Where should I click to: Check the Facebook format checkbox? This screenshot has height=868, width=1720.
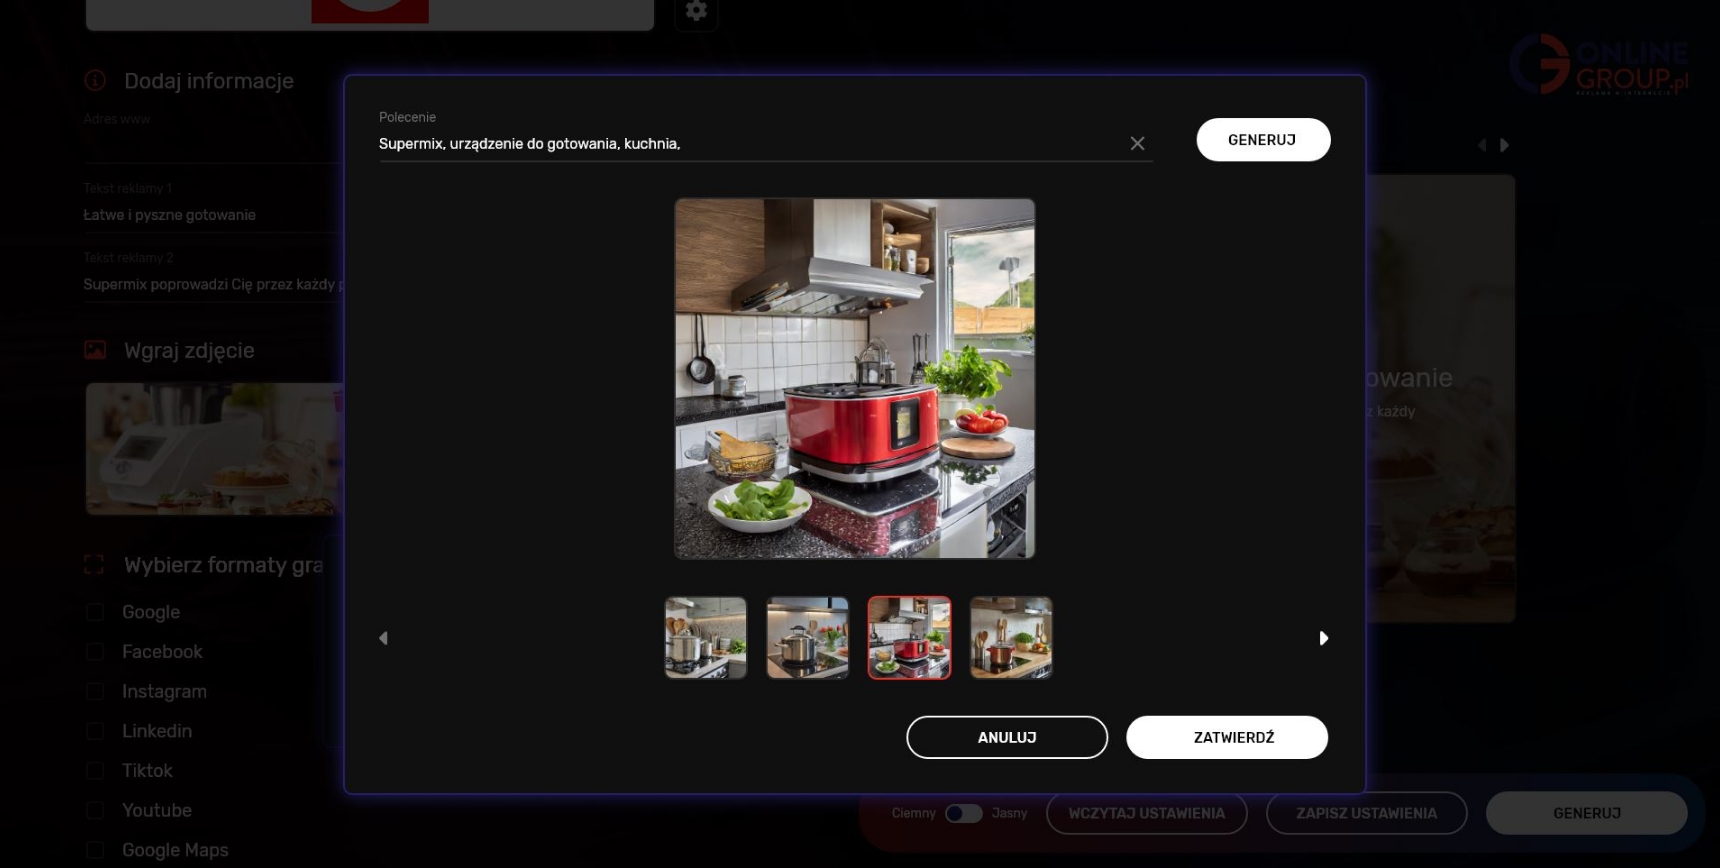pyautogui.click(x=95, y=652)
